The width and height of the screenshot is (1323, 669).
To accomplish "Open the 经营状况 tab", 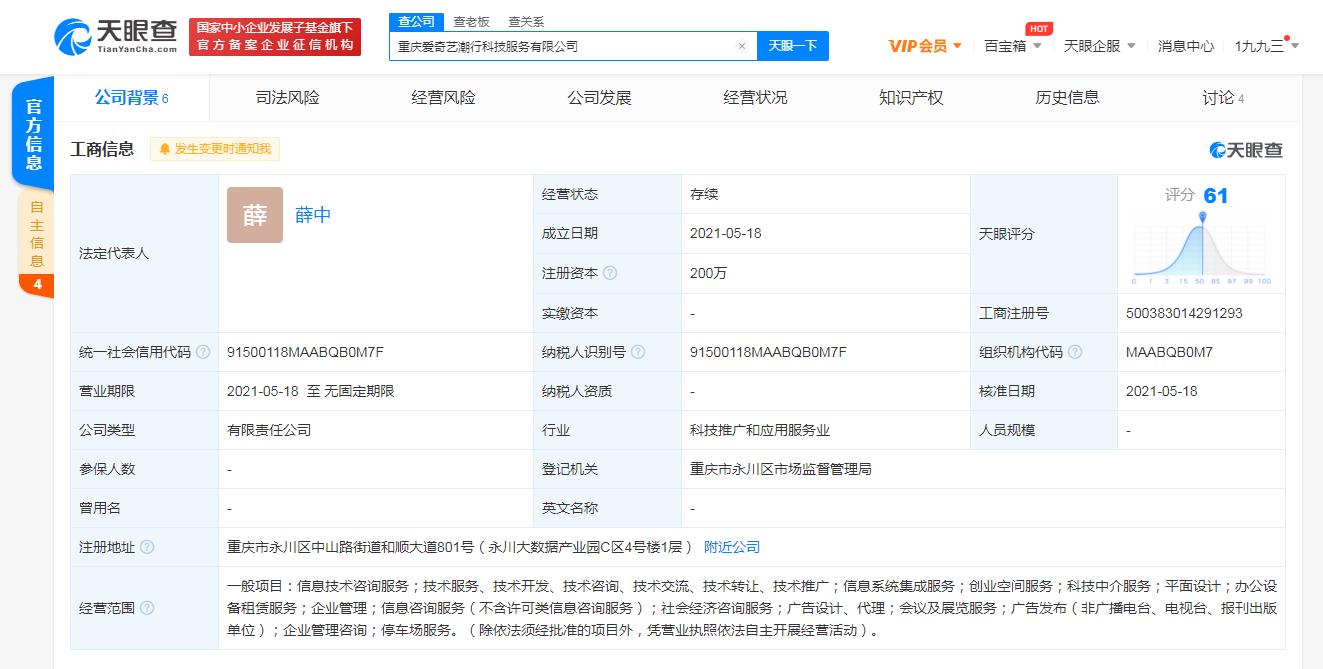I will (x=755, y=98).
